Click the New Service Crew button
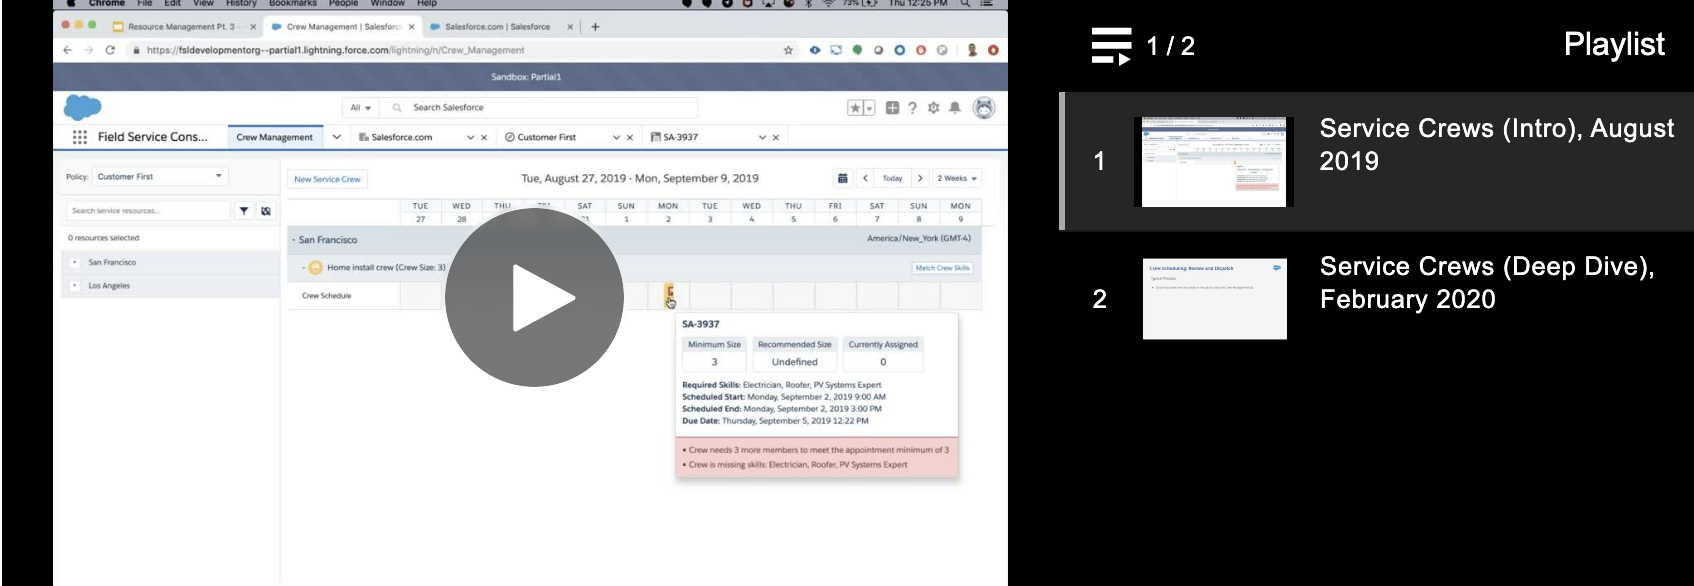1694x586 pixels. click(x=327, y=179)
